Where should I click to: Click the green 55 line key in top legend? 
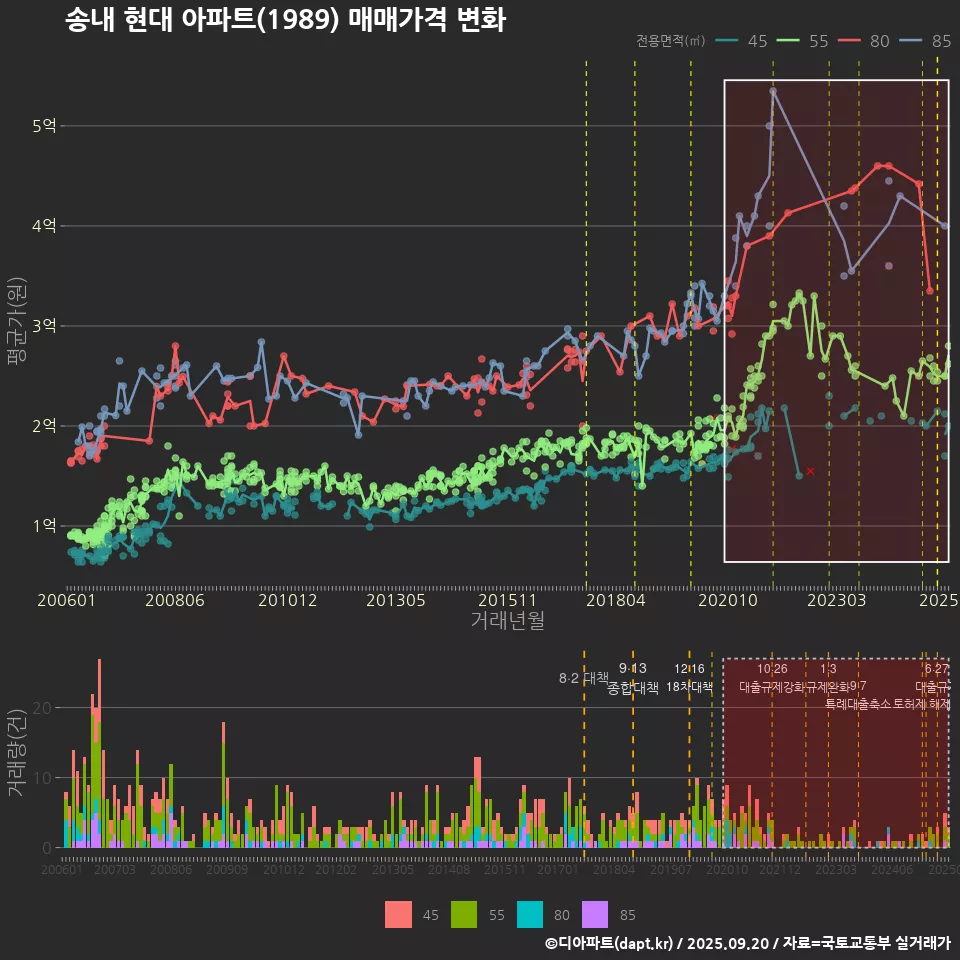[790, 41]
